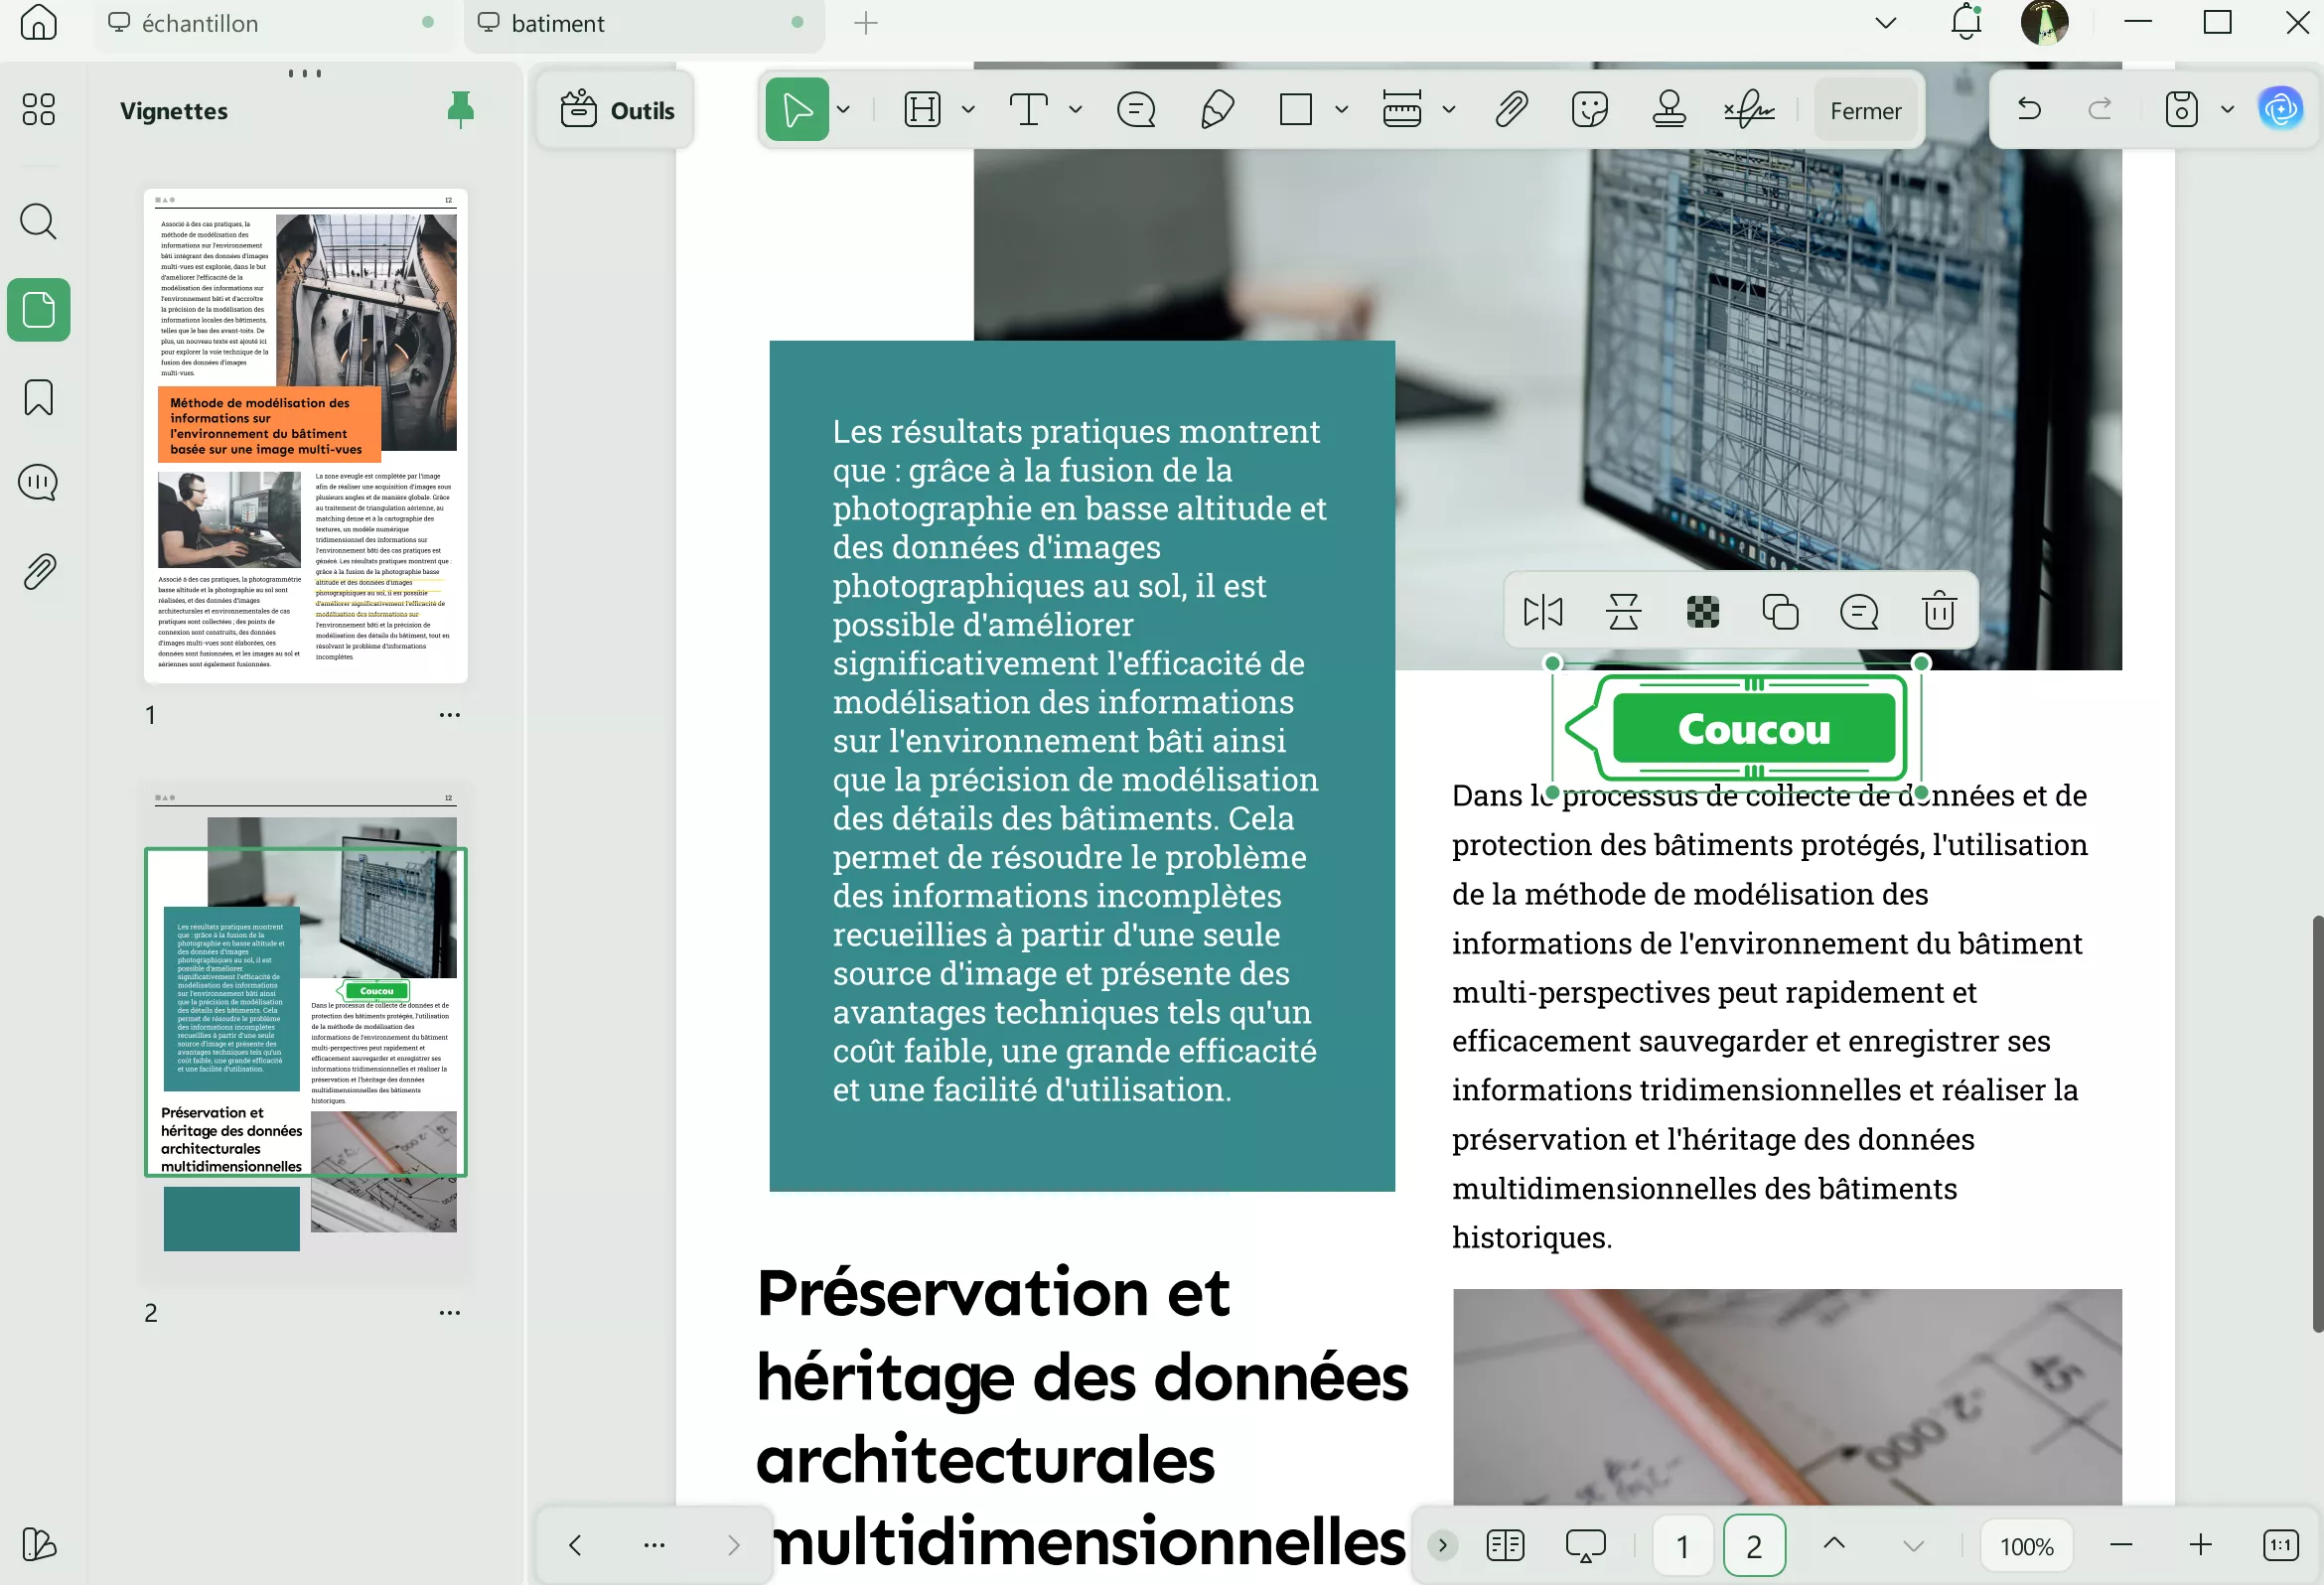This screenshot has height=1585, width=2324.
Task: Expand the shape tool dropdown
Action: tap(1340, 110)
